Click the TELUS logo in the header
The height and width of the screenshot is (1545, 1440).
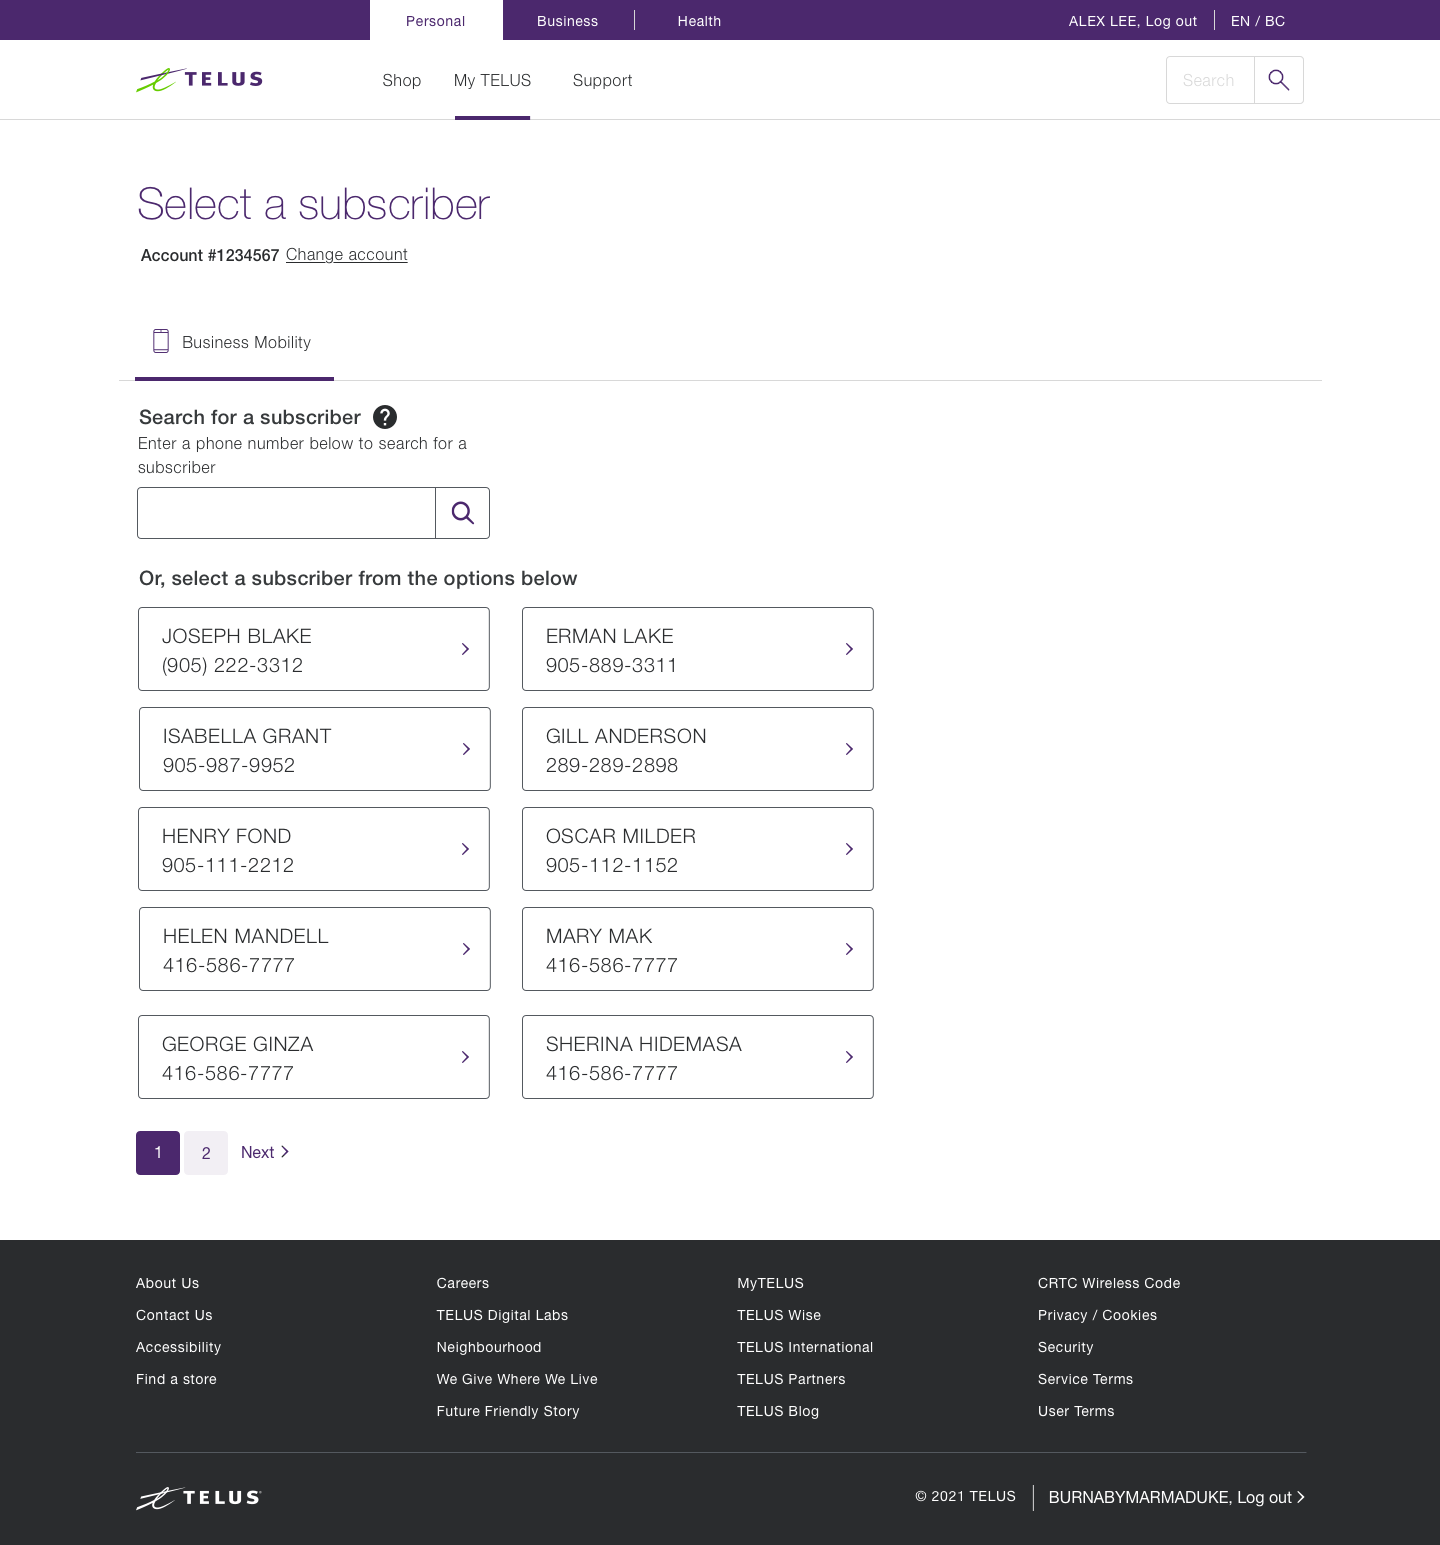click(x=199, y=80)
